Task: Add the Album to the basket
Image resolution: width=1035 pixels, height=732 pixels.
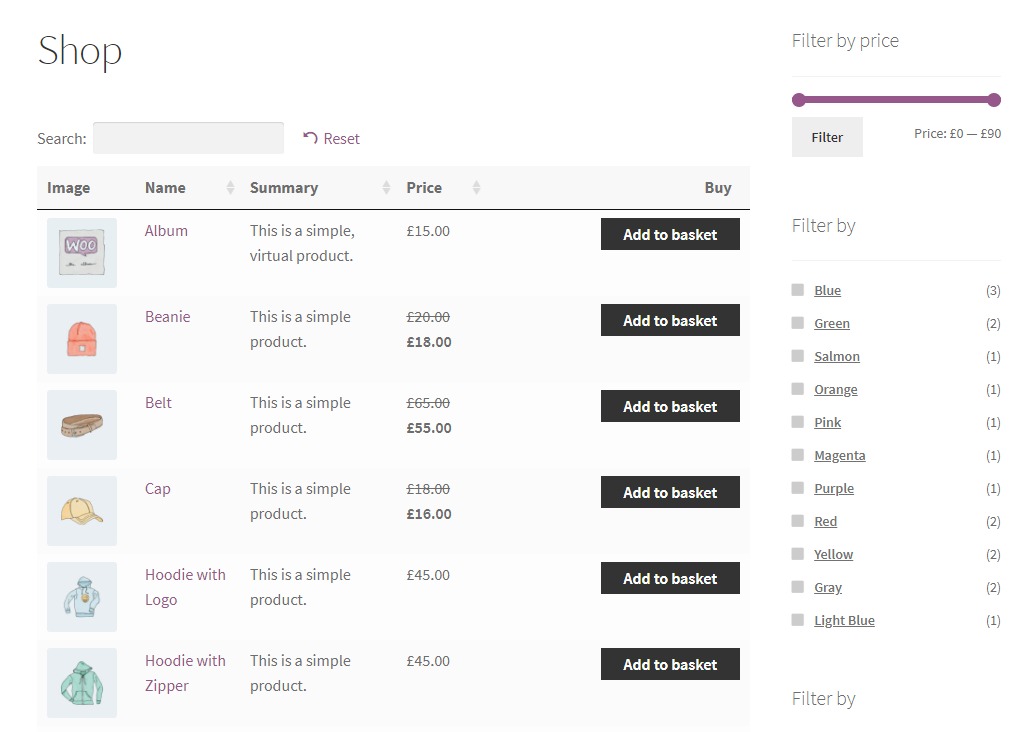Action: 670,234
